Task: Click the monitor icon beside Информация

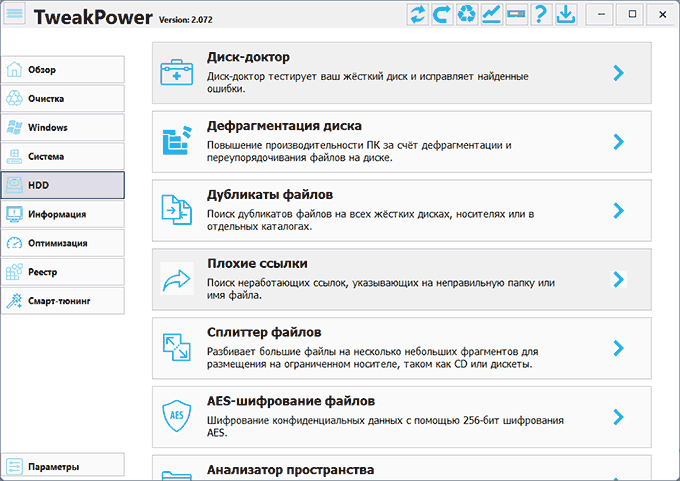Action: 14,214
